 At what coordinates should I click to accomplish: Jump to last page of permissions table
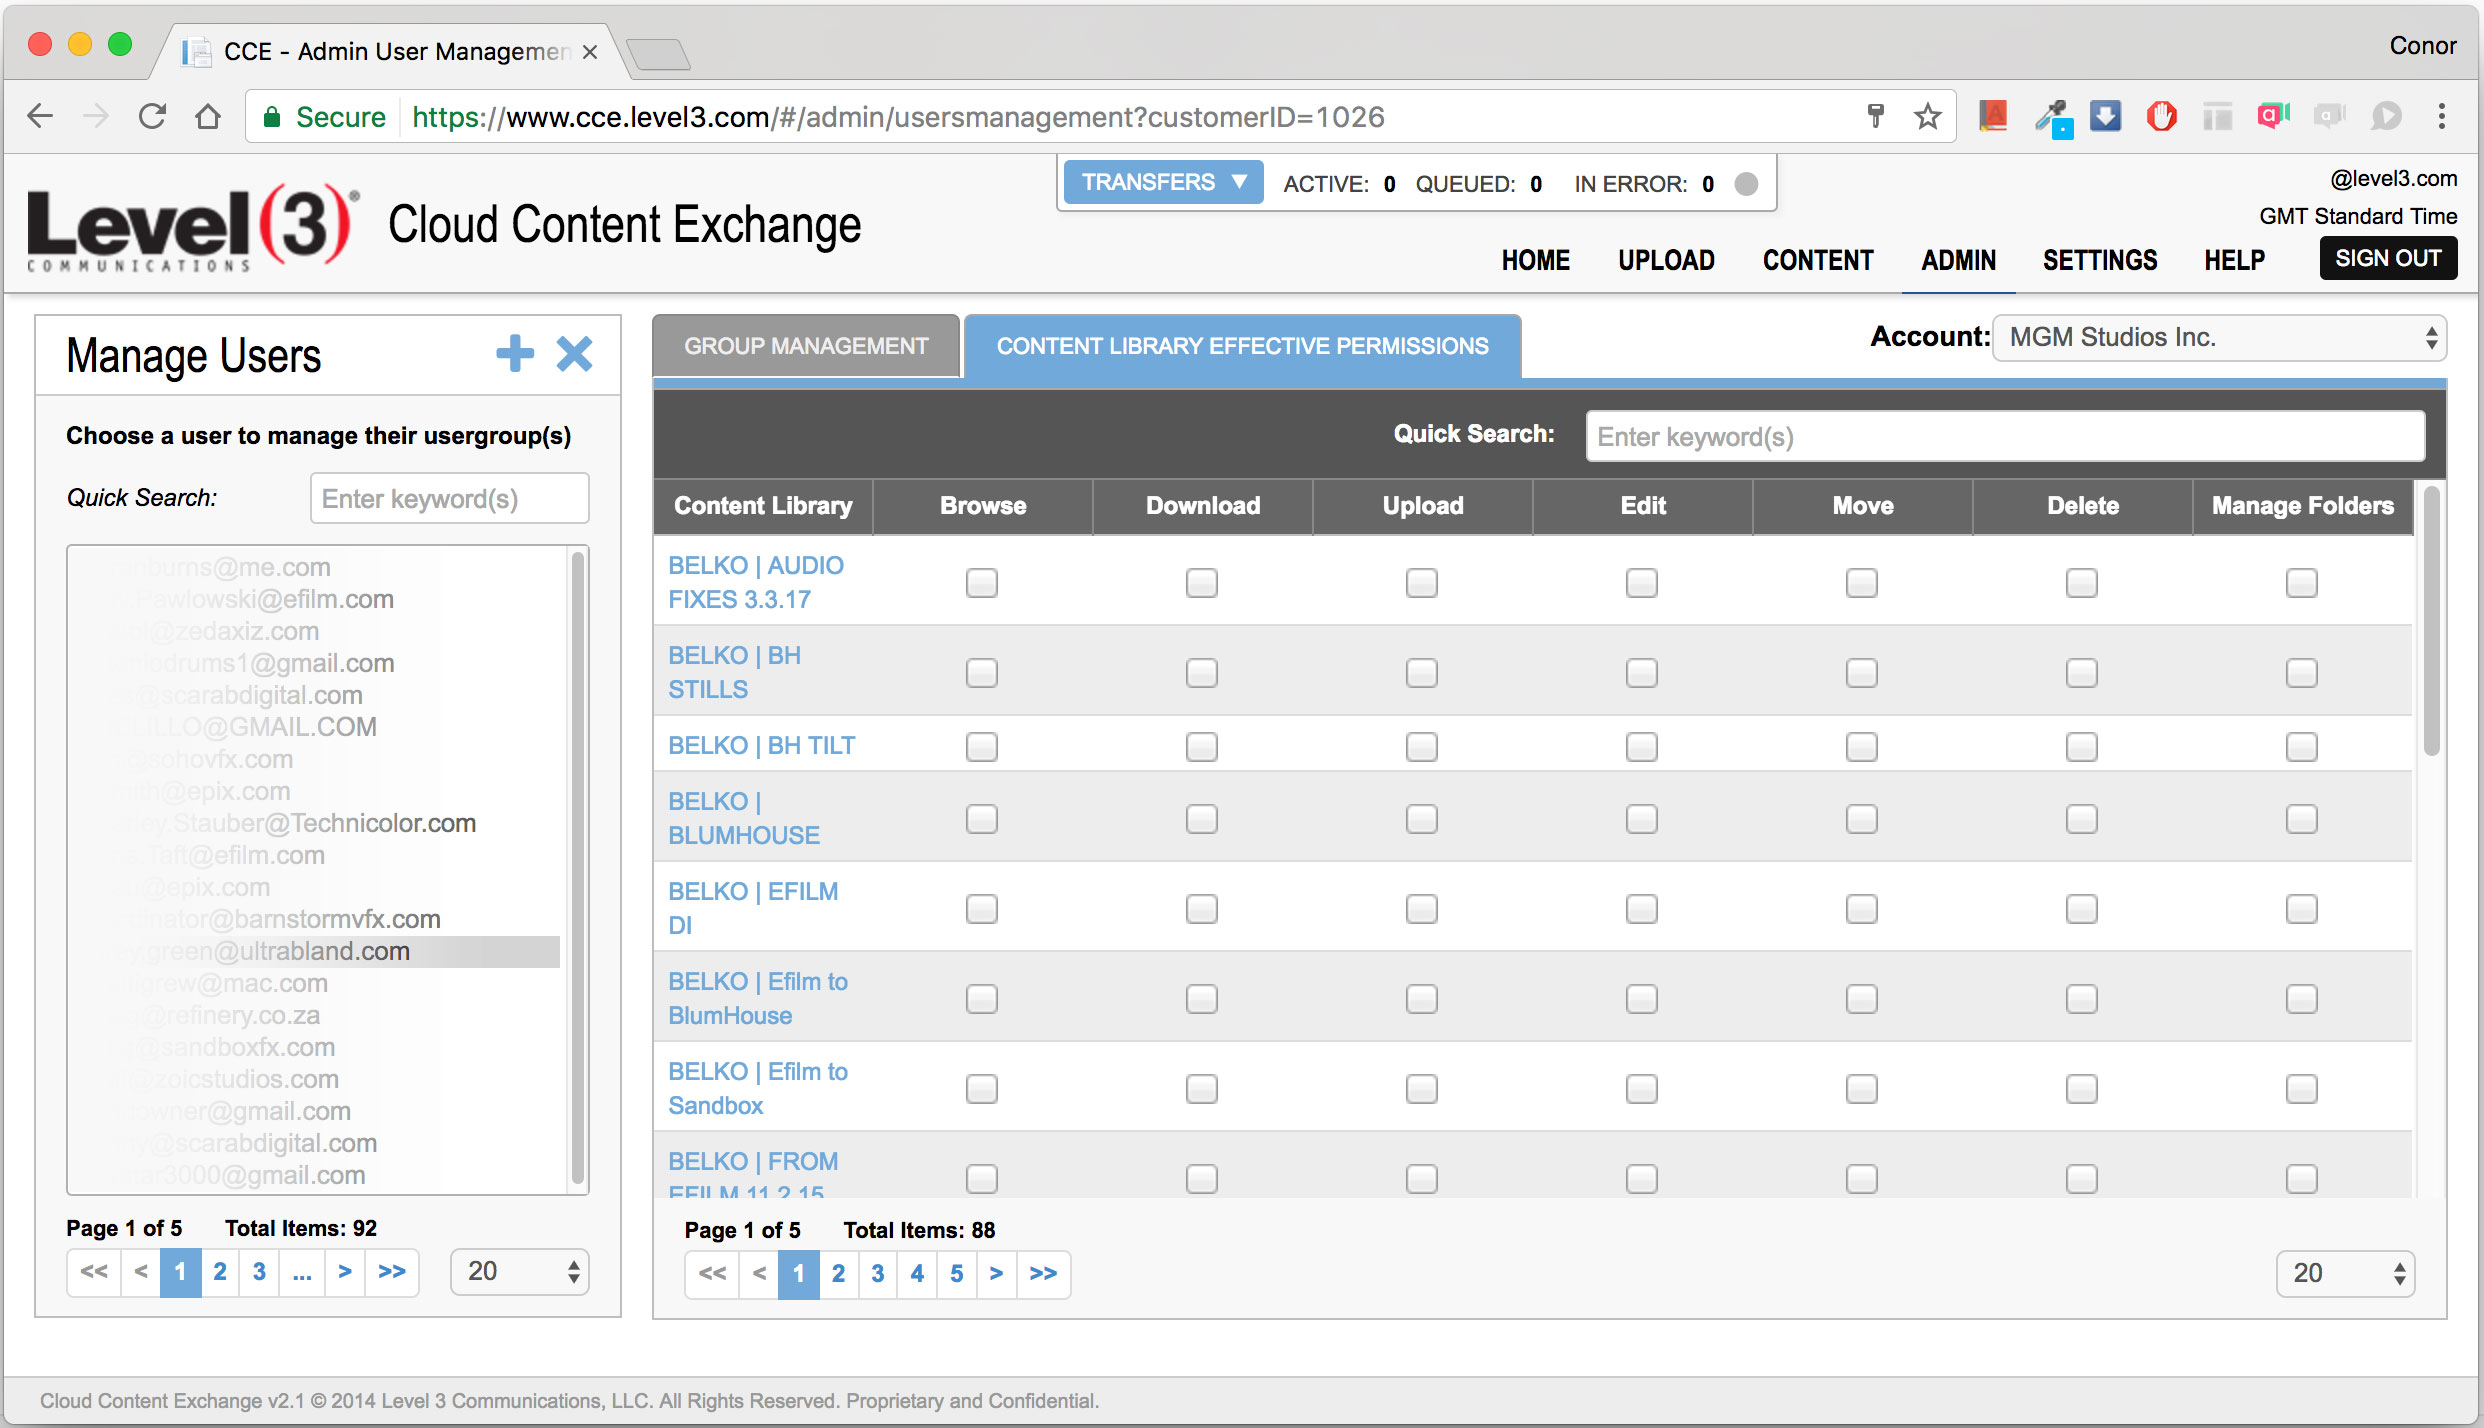[1043, 1274]
